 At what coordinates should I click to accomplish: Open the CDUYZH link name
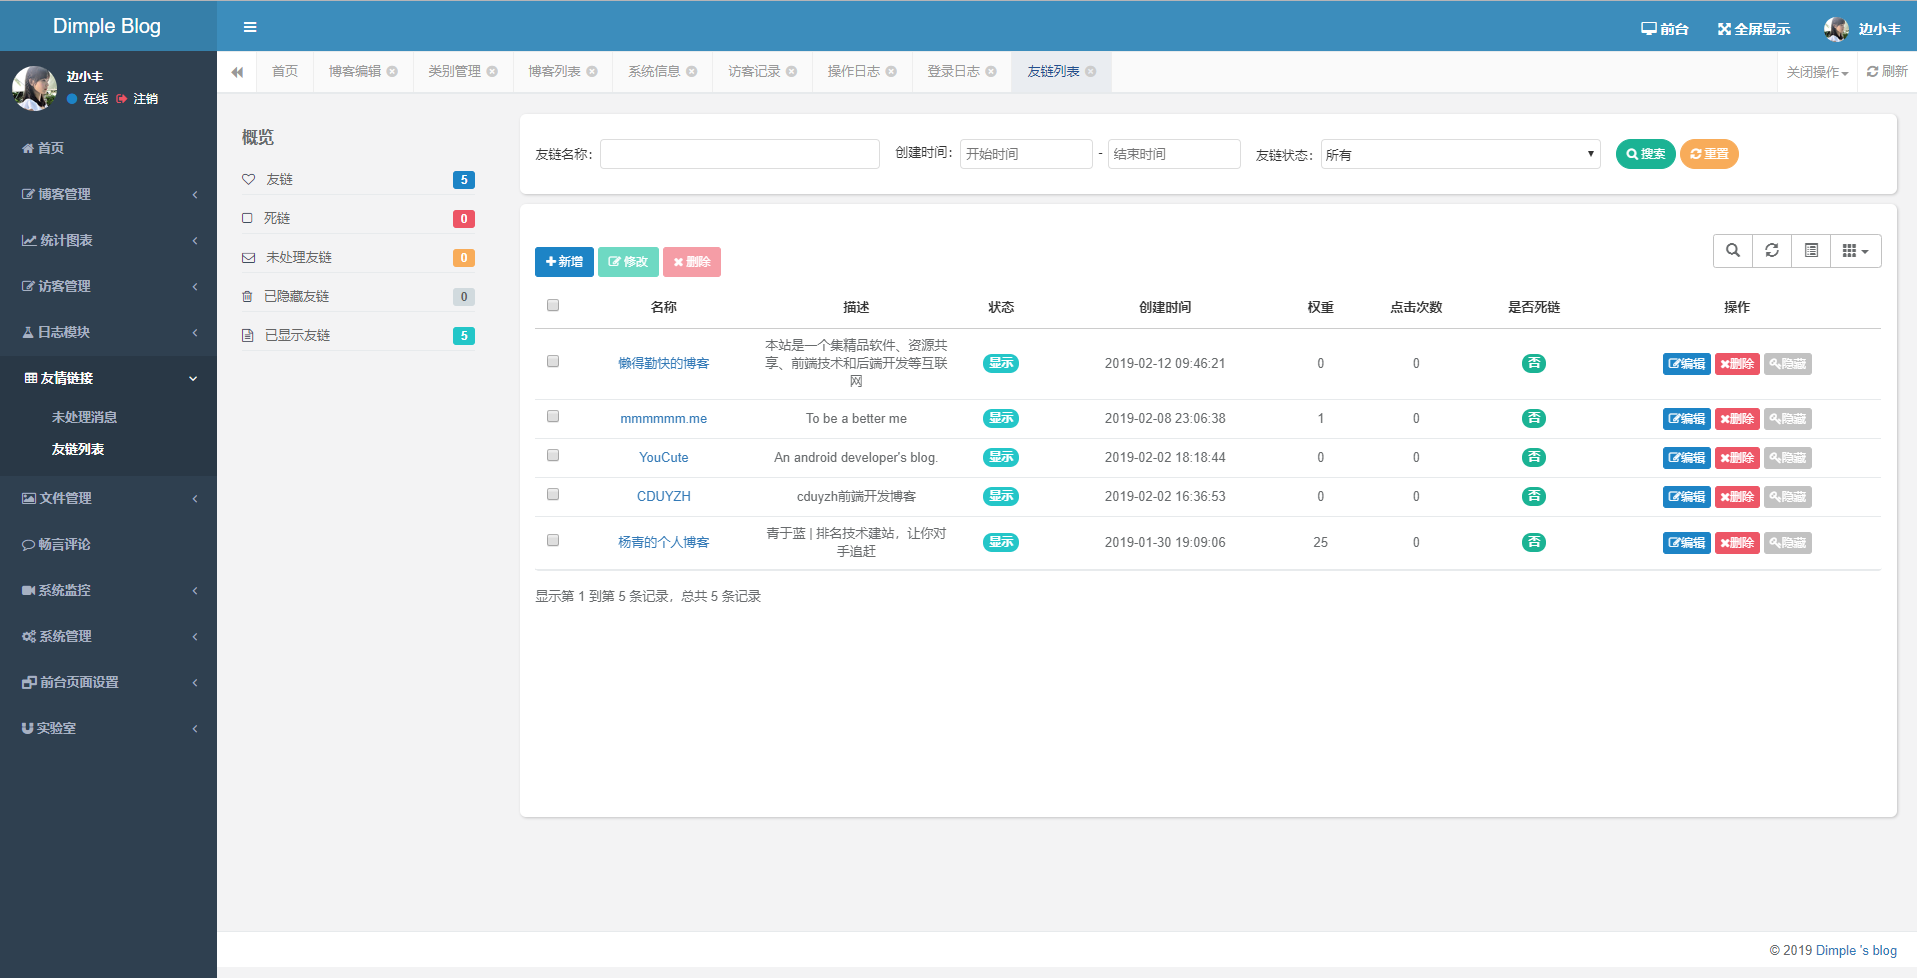(x=664, y=496)
